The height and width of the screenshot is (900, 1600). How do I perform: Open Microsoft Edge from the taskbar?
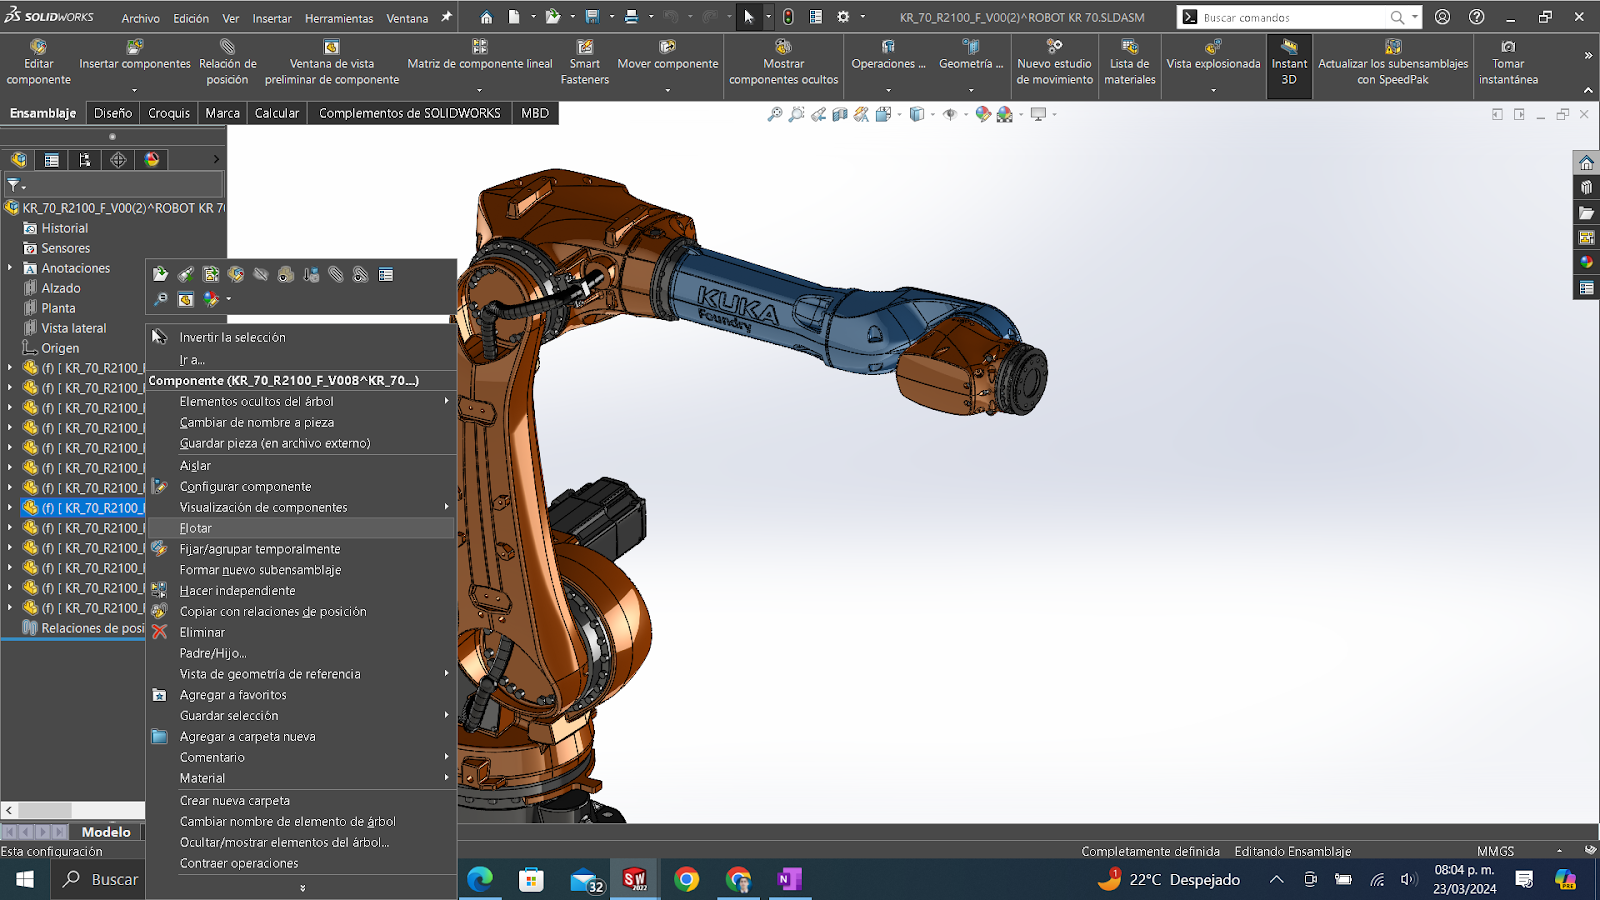click(480, 879)
